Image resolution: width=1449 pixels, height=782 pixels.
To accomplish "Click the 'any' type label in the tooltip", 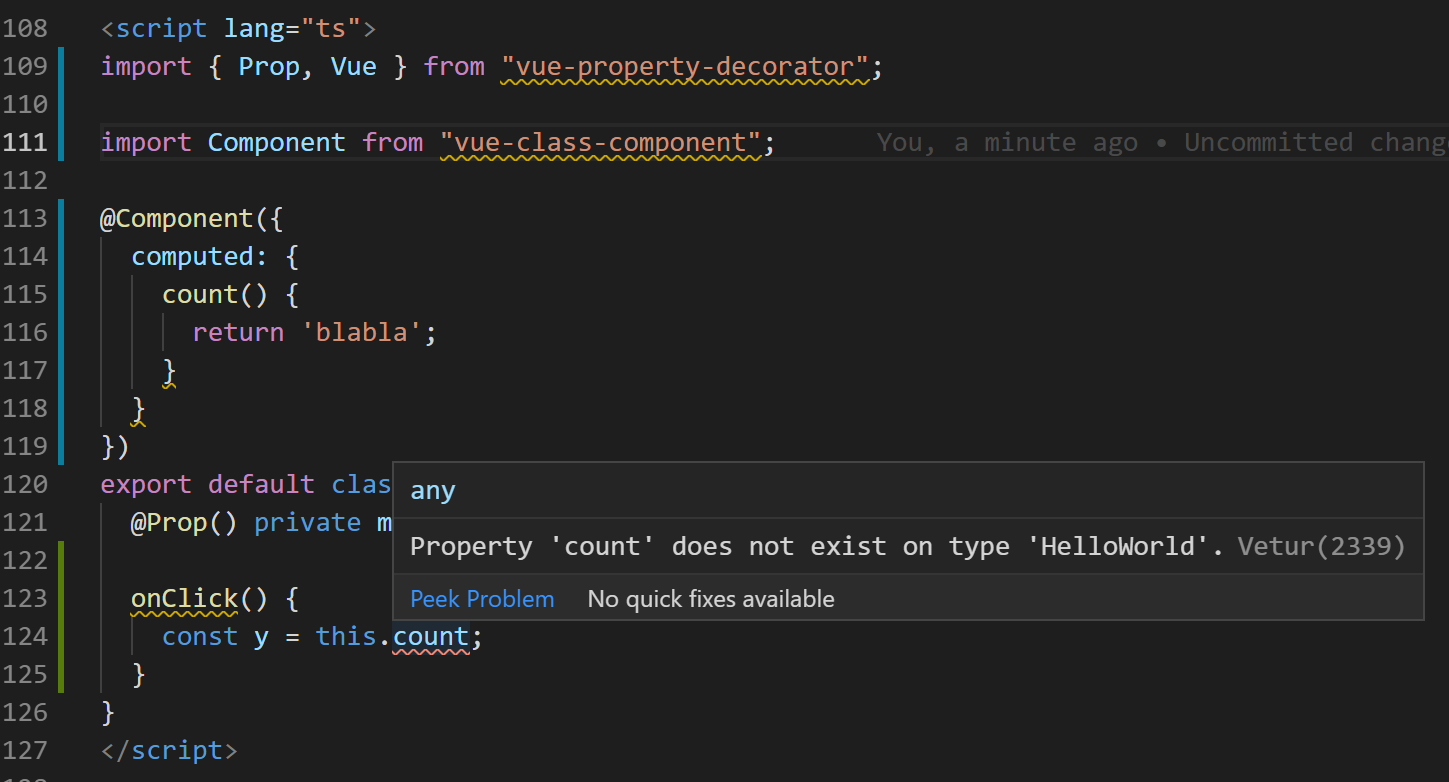I will point(432,490).
